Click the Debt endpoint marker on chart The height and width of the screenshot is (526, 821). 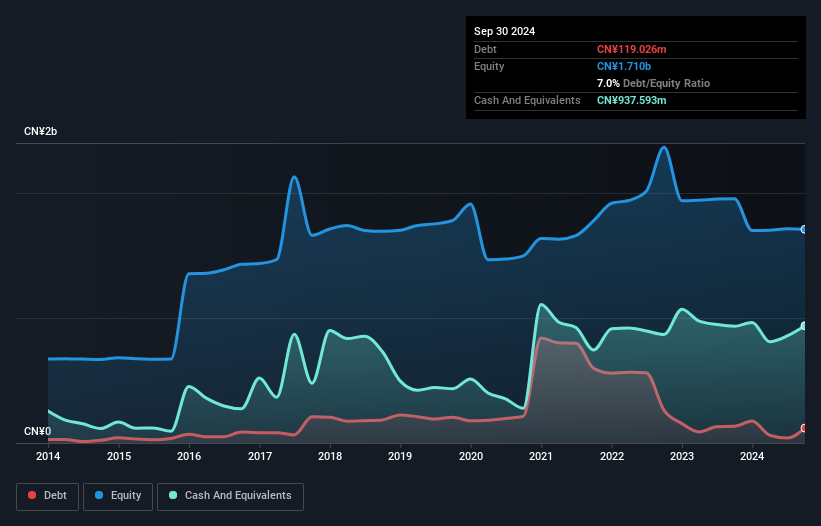click(804, 428)
